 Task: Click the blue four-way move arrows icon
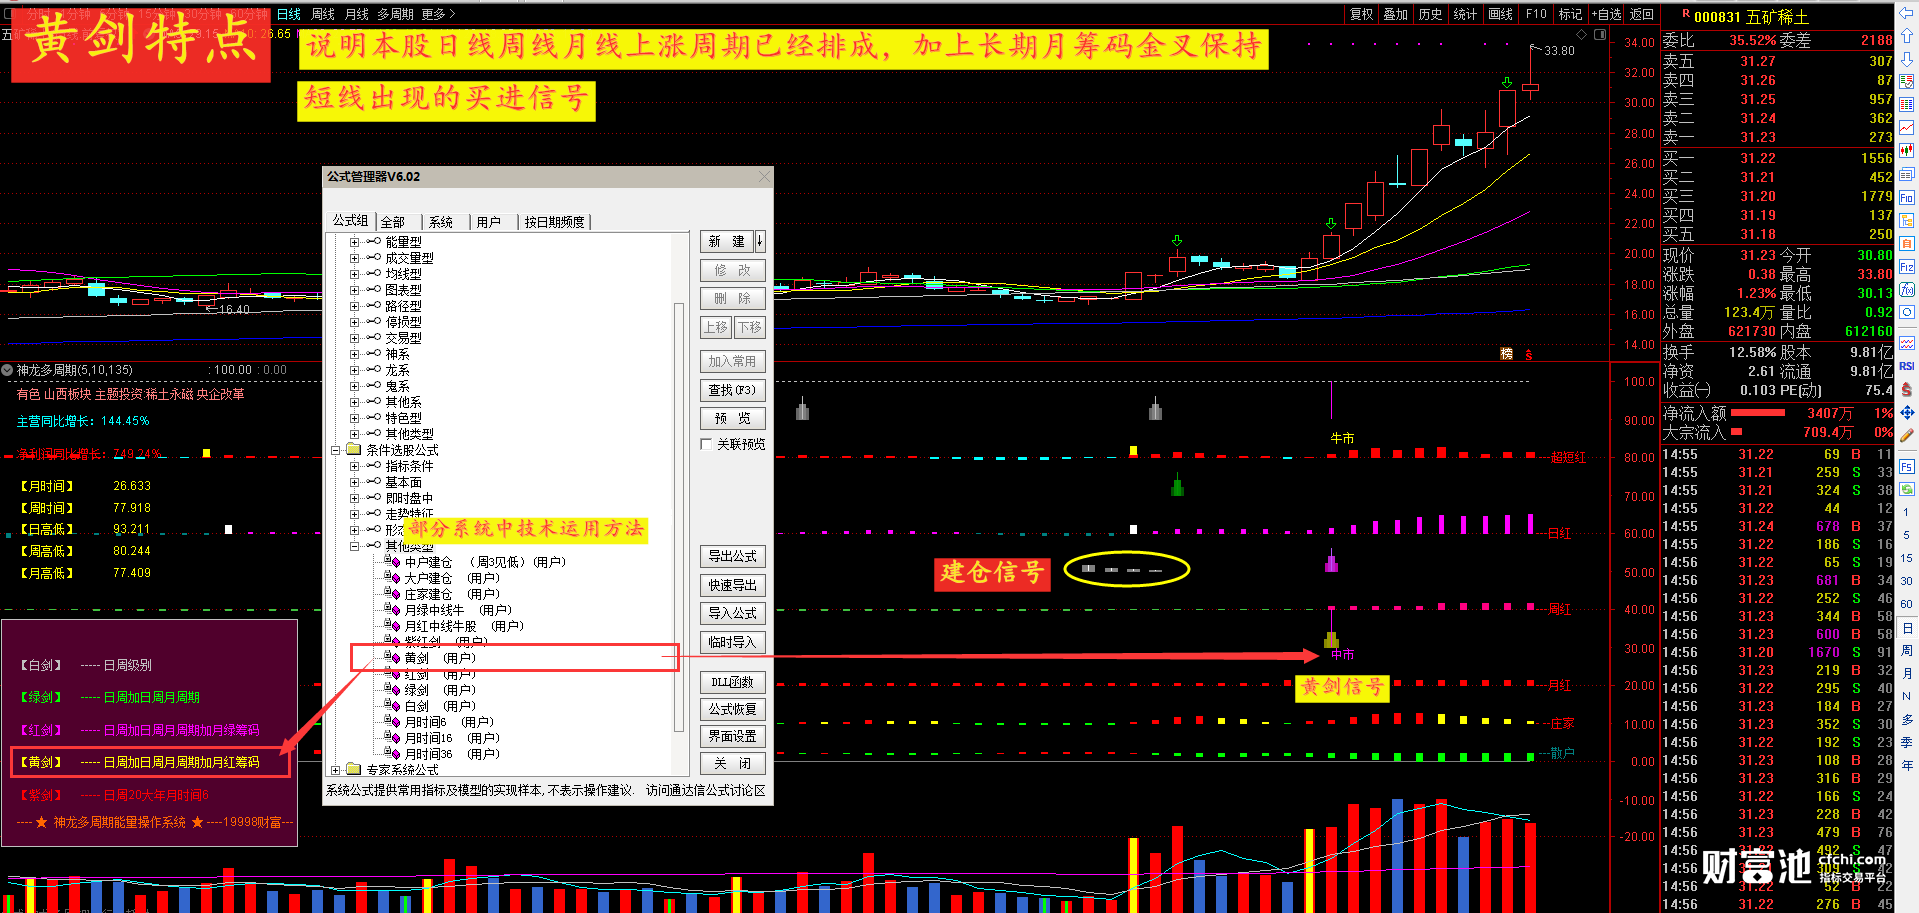point(1907,413)
